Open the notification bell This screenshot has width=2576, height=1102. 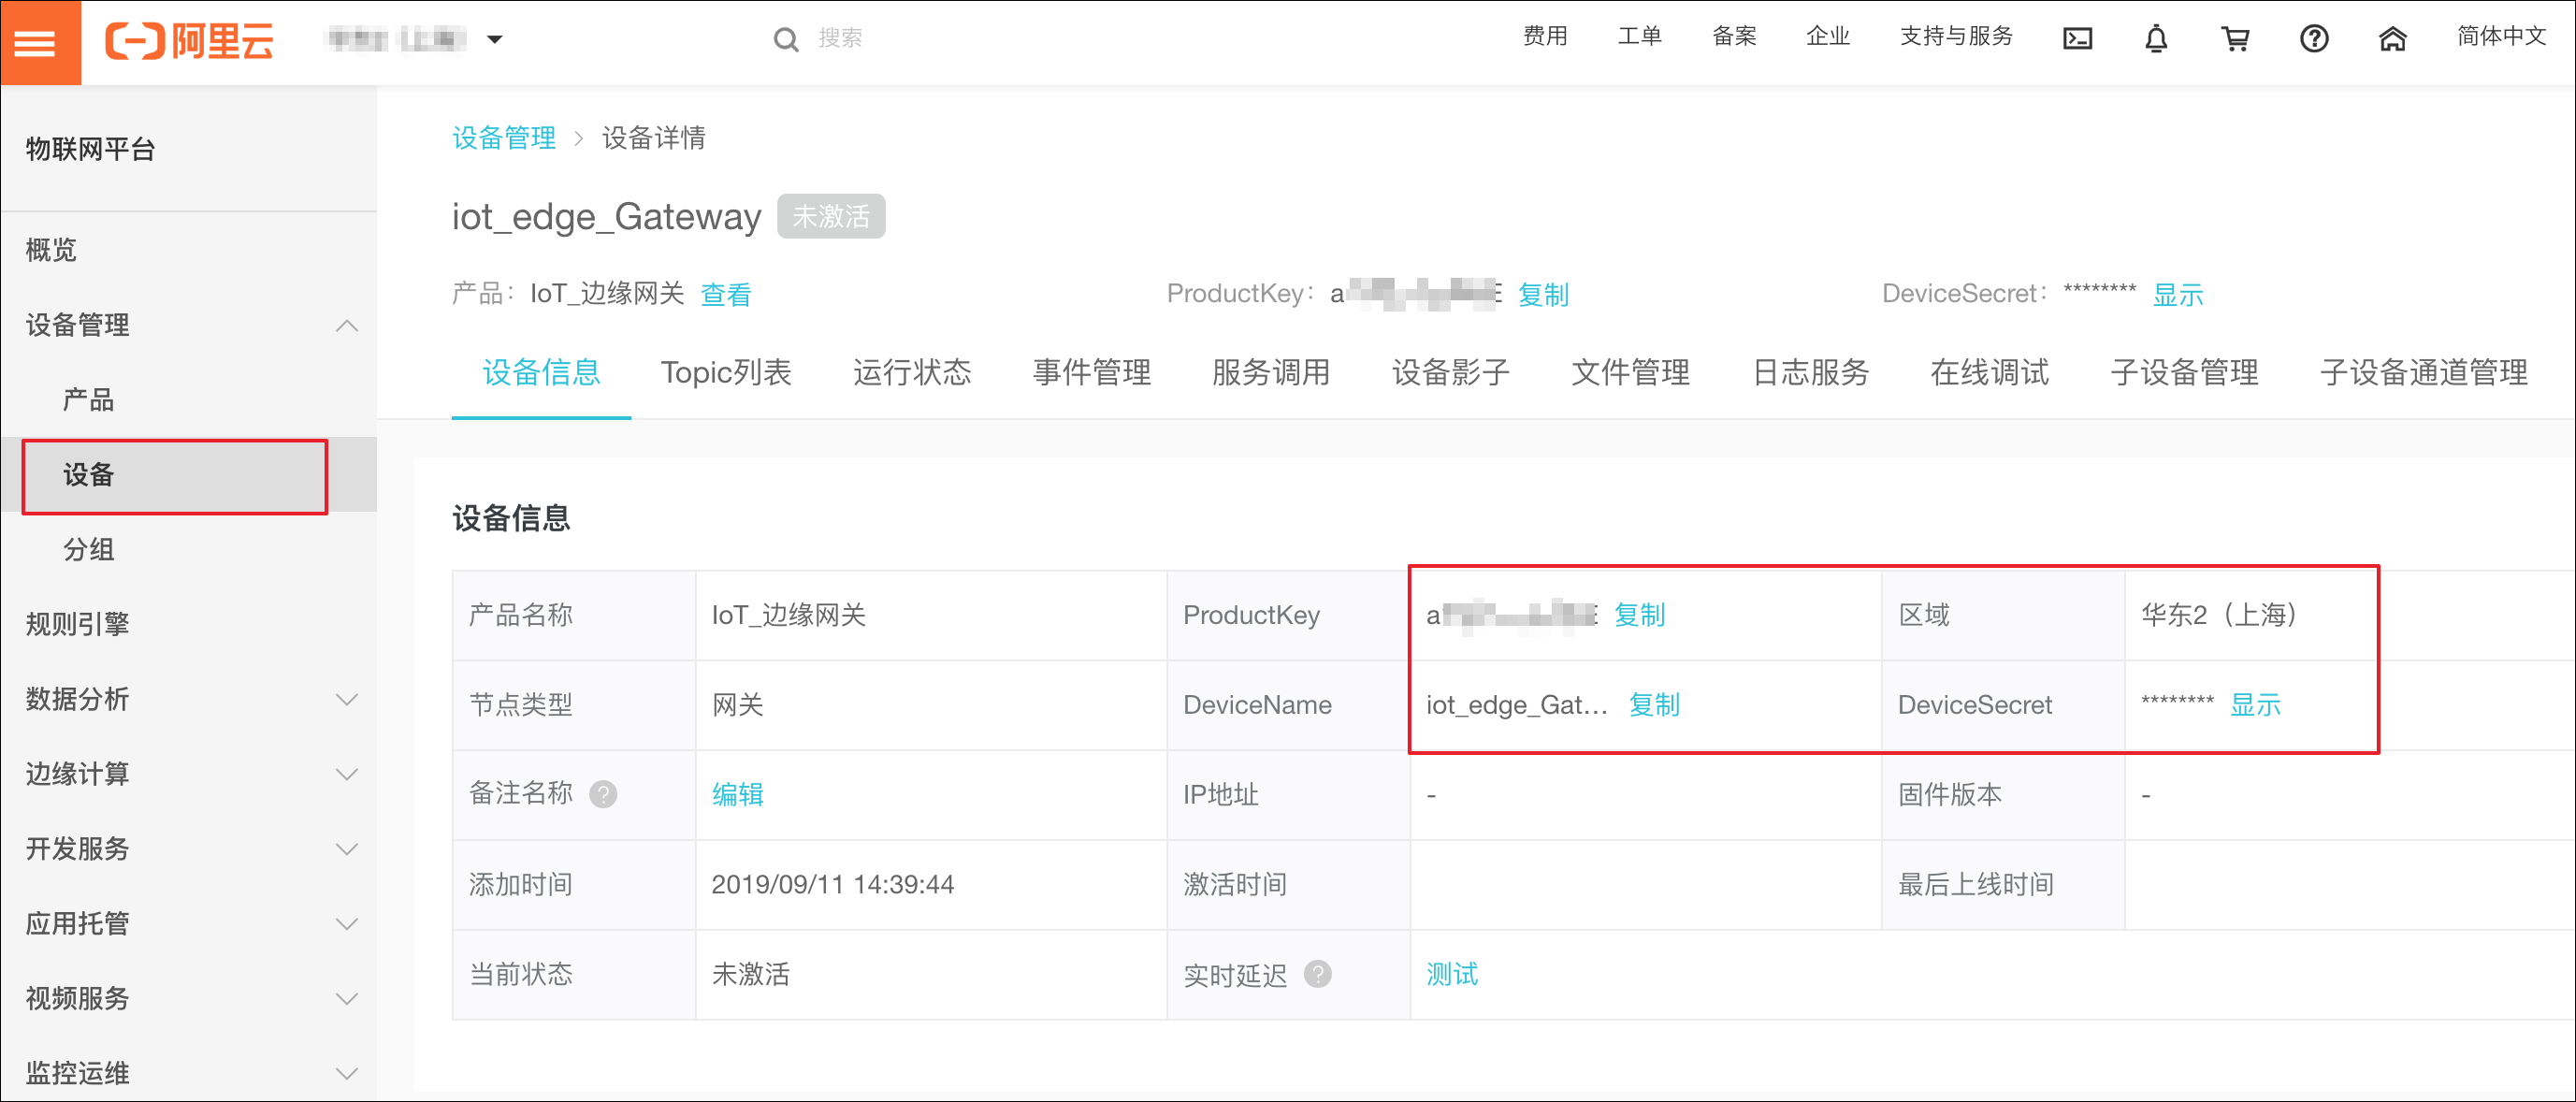[x=2156, y=39]
